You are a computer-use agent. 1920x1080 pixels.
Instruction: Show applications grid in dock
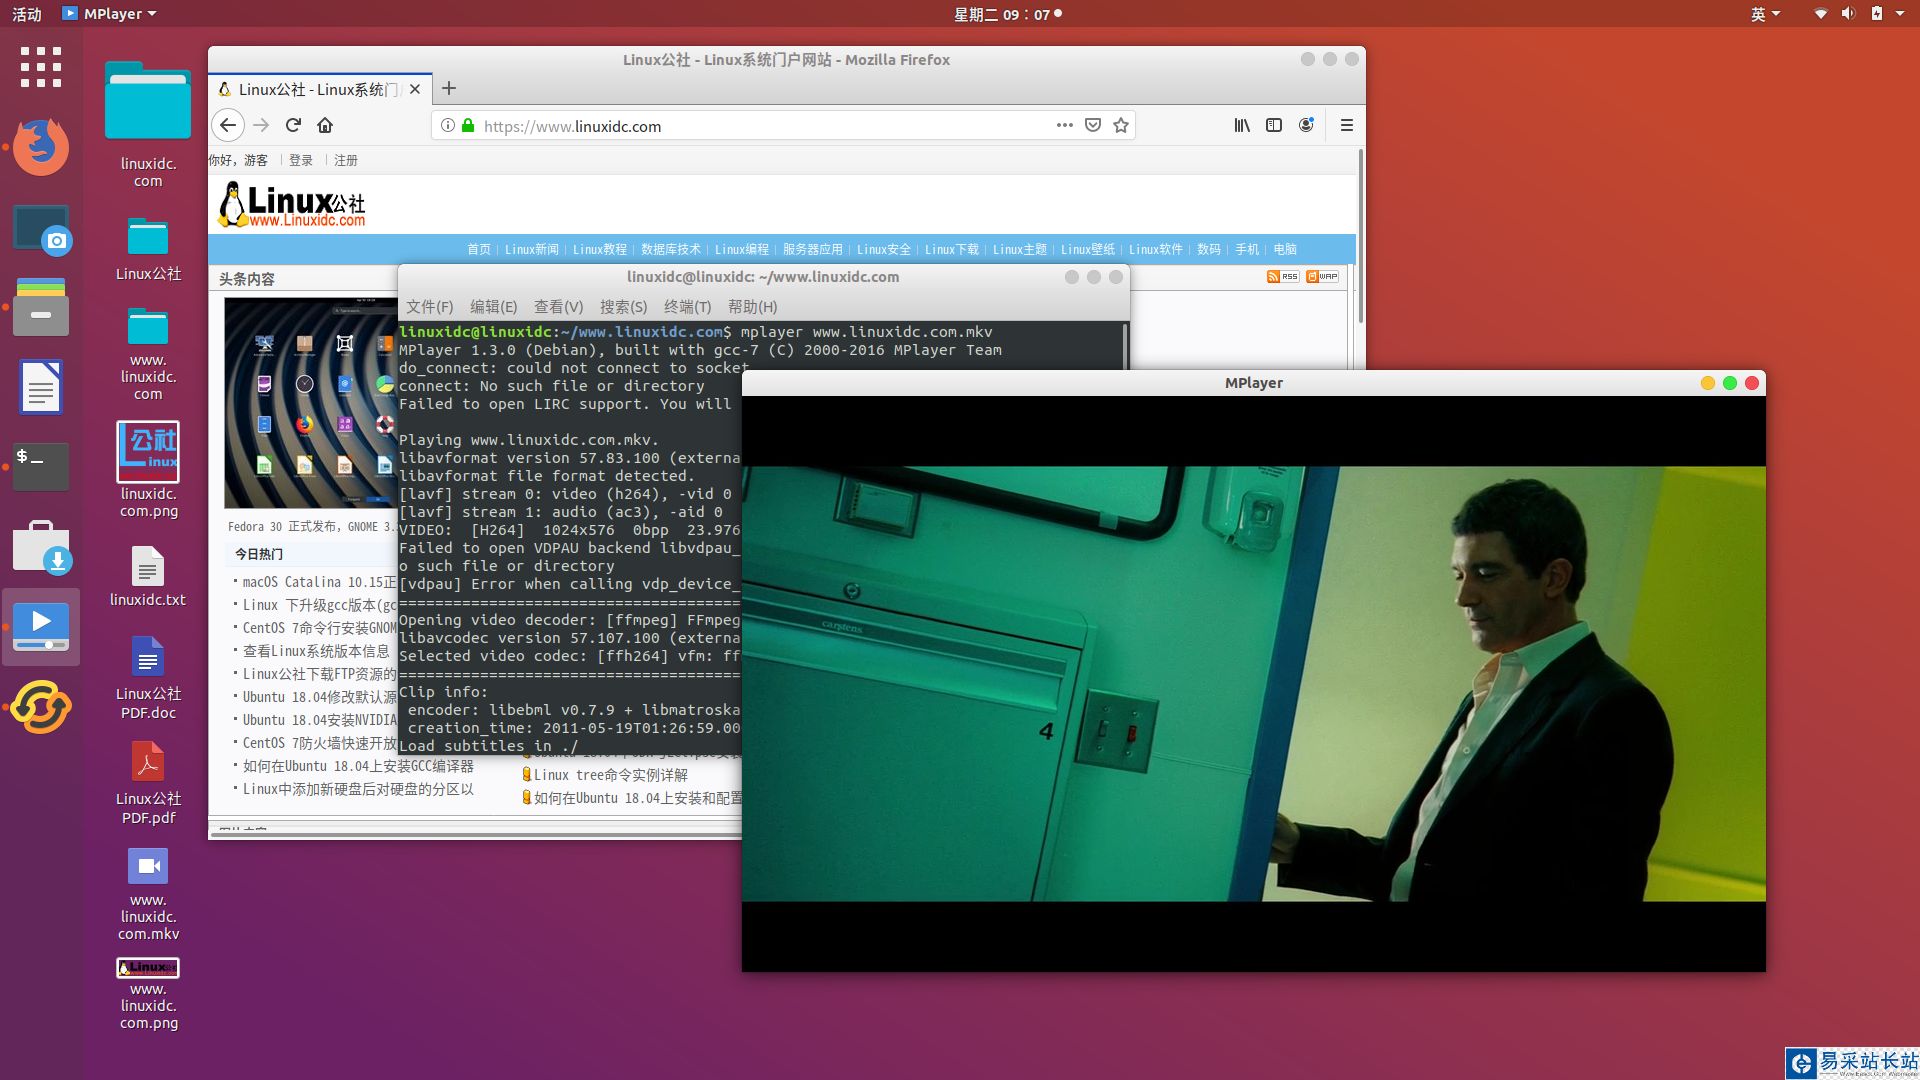(x=41, y=67)
